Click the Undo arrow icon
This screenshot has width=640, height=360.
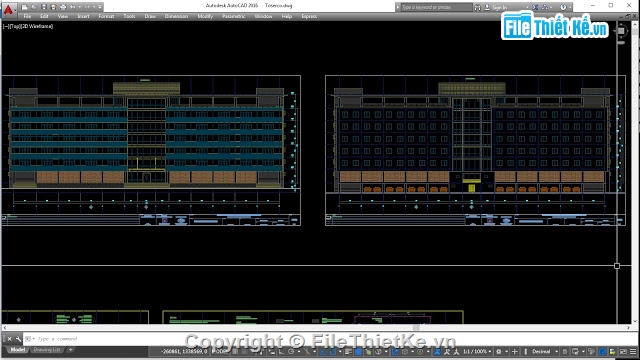[73, 7]
